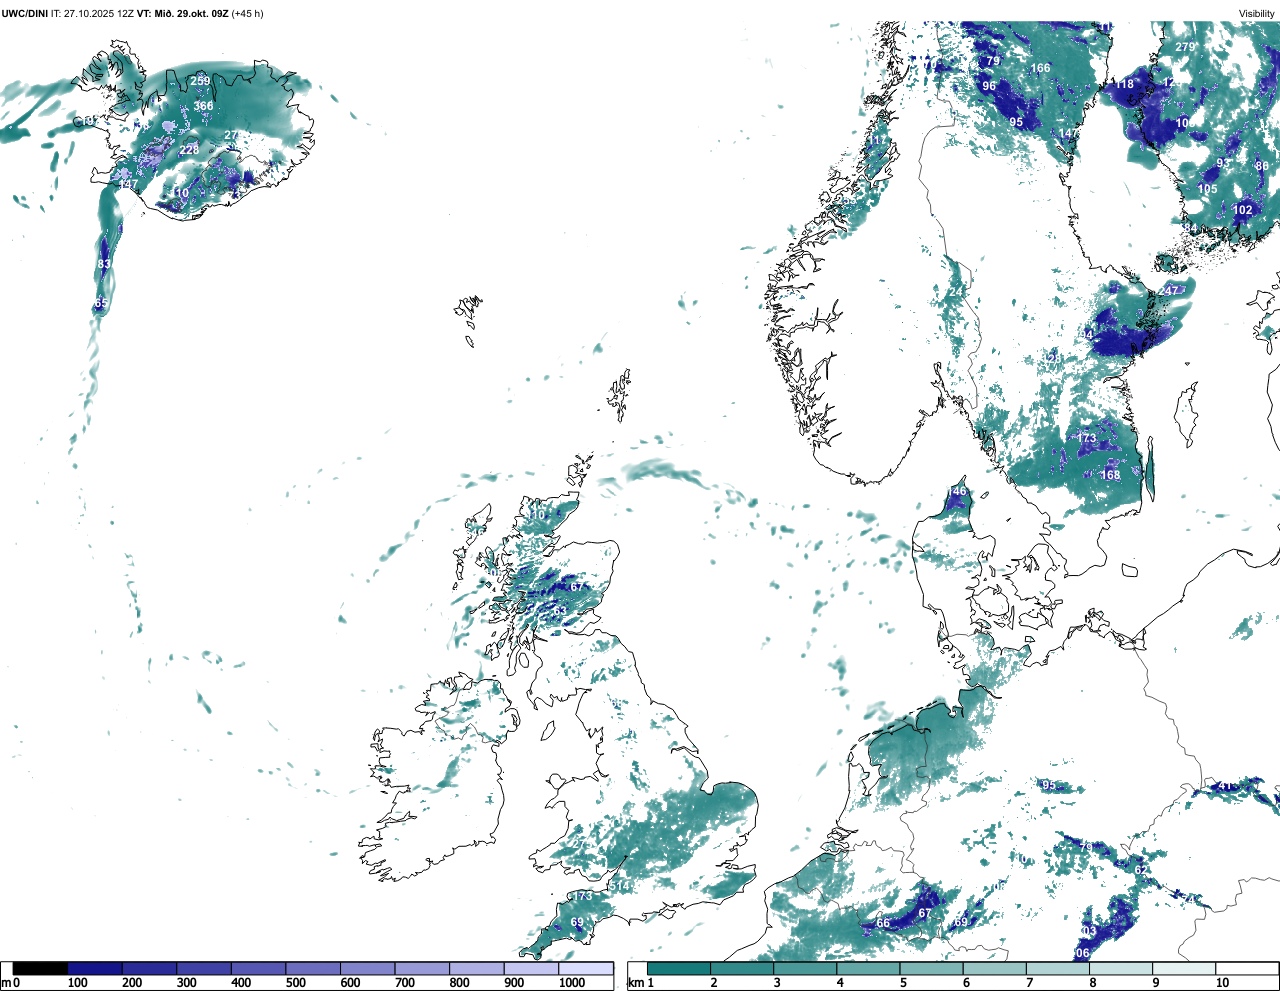This screenshot has height=991, width=1280.
Task: Click the '247' value near Stockholm area
Action: (x=1169, y=291)
